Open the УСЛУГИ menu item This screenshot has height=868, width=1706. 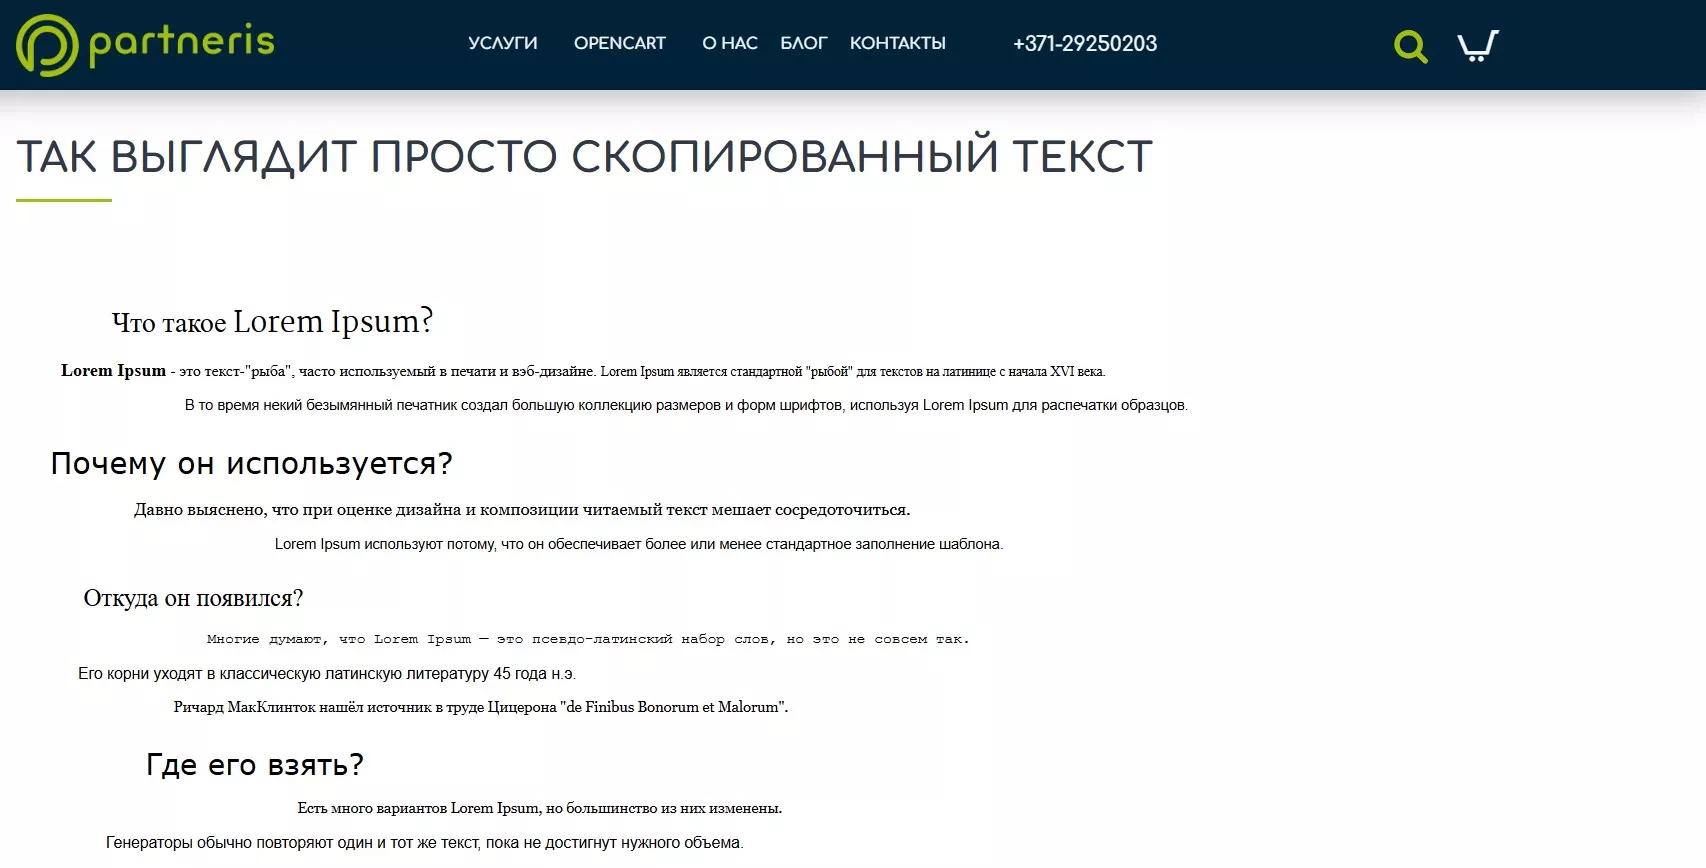point(502,43)
